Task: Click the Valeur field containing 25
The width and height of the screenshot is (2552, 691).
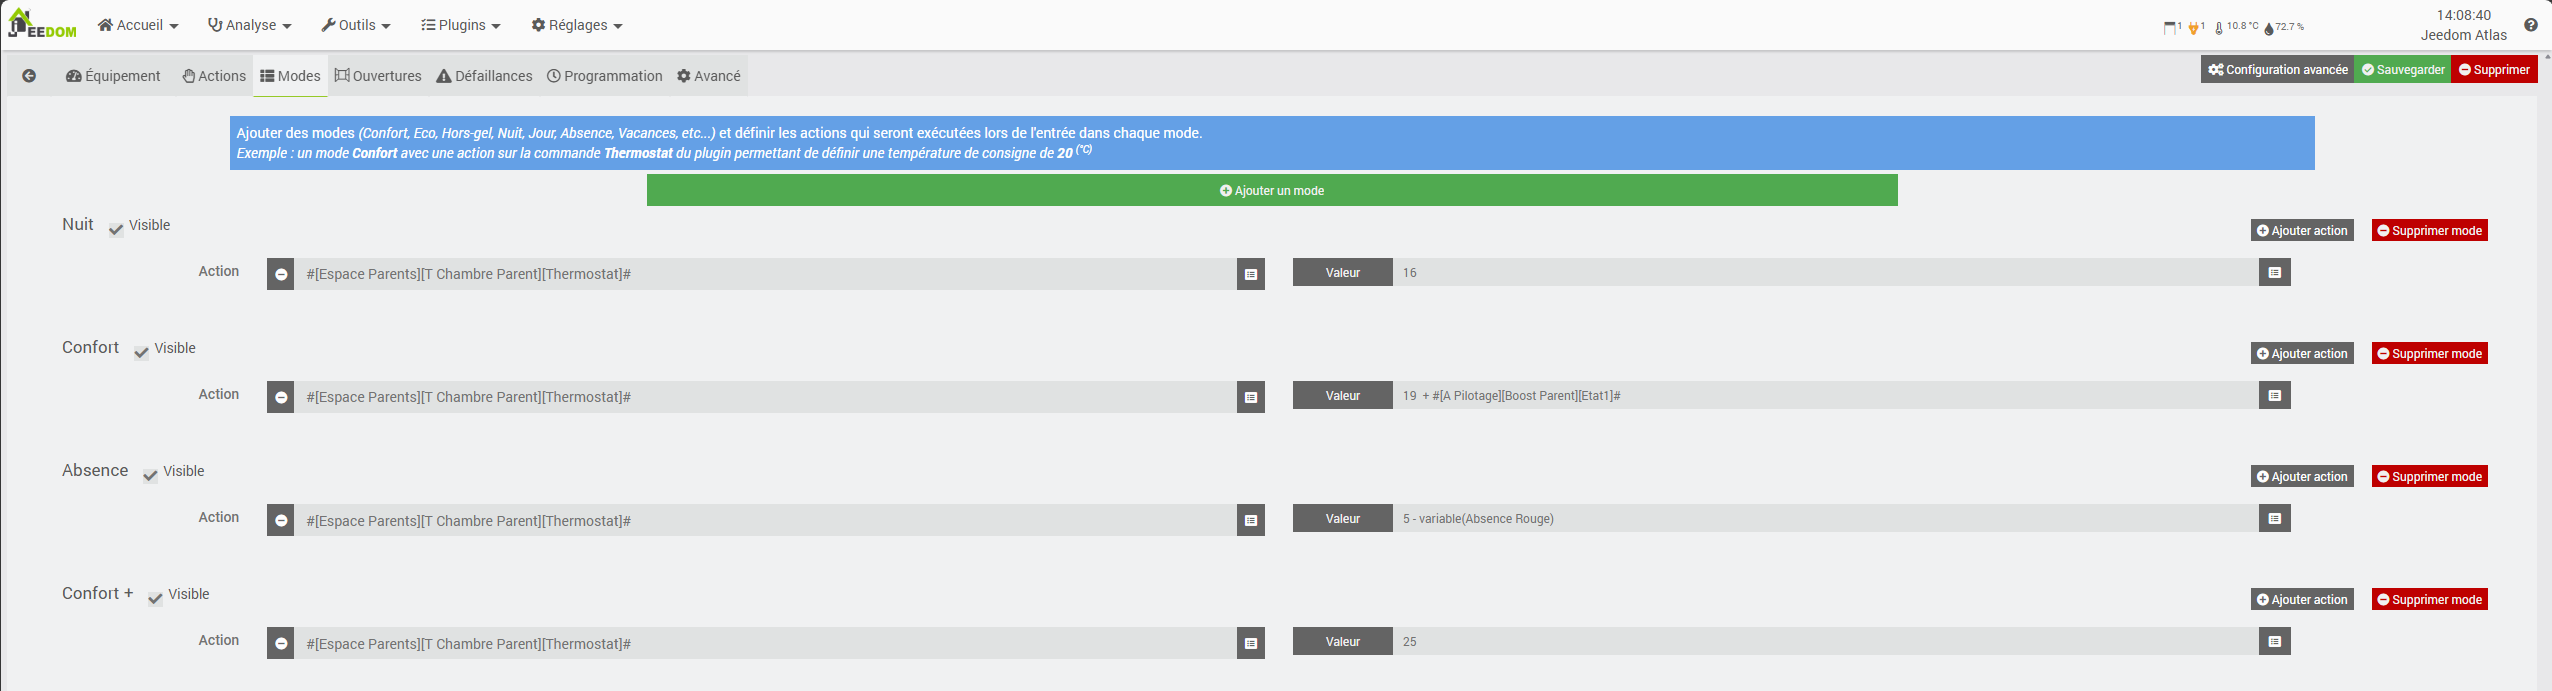Action: pyautogui.click(x=1824, y=642)
